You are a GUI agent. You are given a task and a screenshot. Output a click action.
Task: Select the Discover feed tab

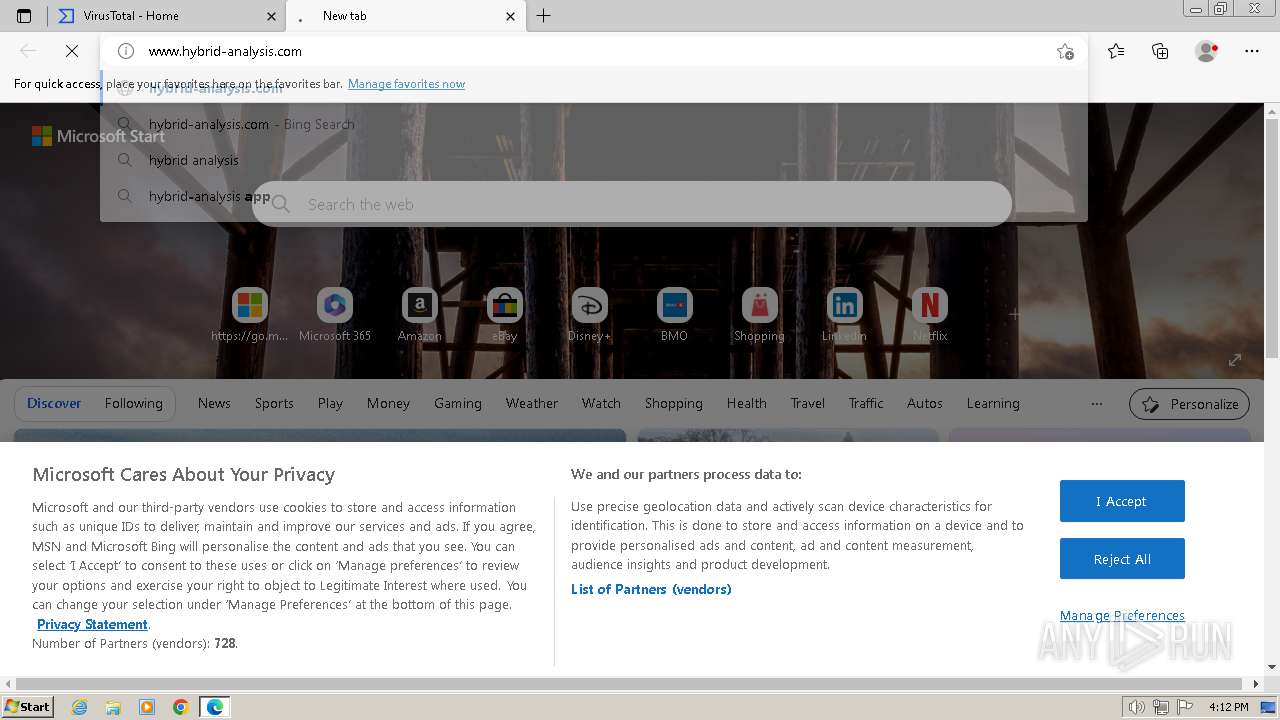pos(54,403)
